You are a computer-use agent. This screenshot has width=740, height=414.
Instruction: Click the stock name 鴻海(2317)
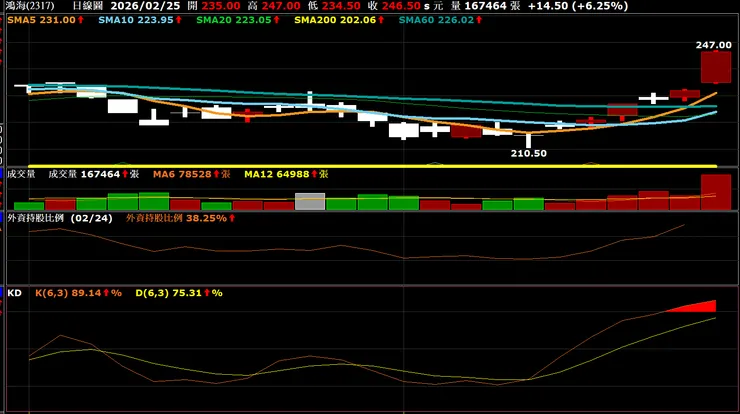pyautogui.click(x=30, y=6)
